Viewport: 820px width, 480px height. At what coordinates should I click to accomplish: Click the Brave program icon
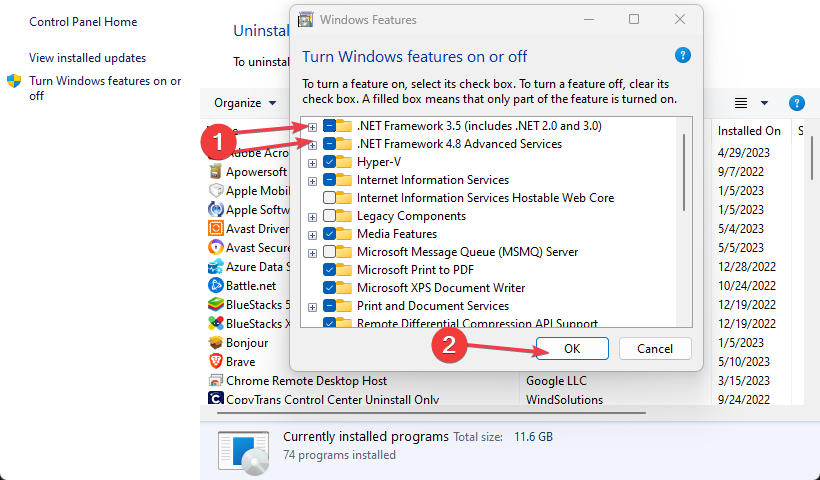coord(215,361)
